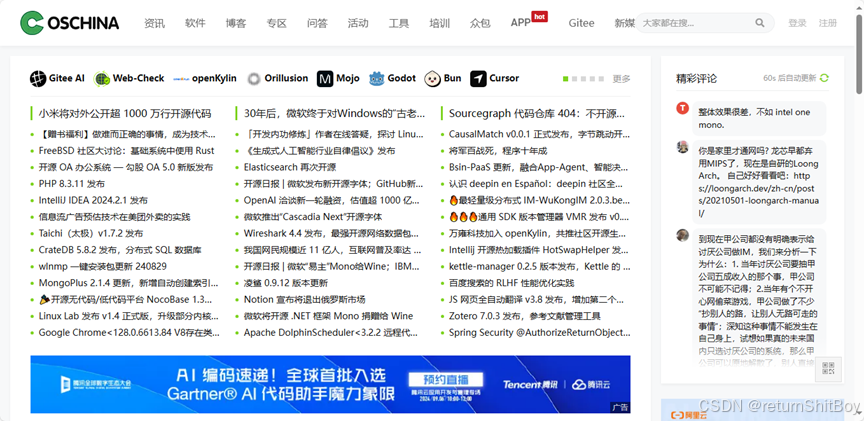The width and height of the screenshot is (864, 421).
Task: Open the 软件 nav item
Action: [195, 23]
